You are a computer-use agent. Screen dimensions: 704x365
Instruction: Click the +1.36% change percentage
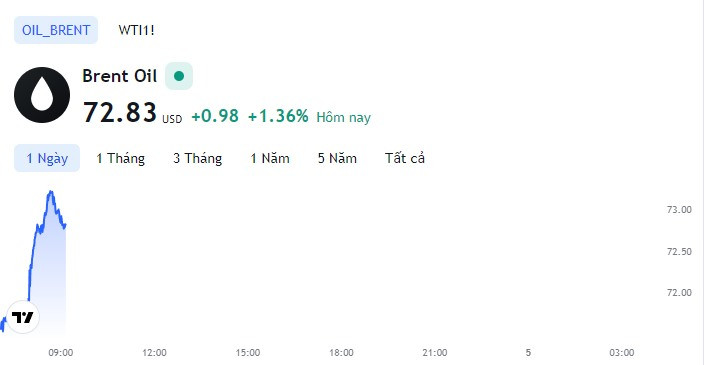278,116
